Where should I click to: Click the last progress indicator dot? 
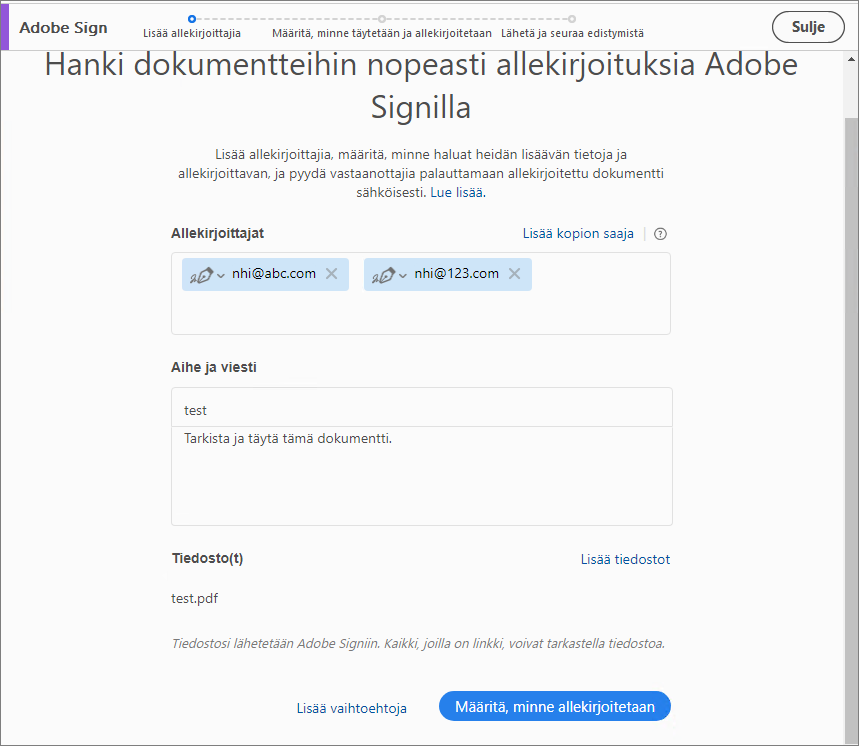tap(571, 17)
